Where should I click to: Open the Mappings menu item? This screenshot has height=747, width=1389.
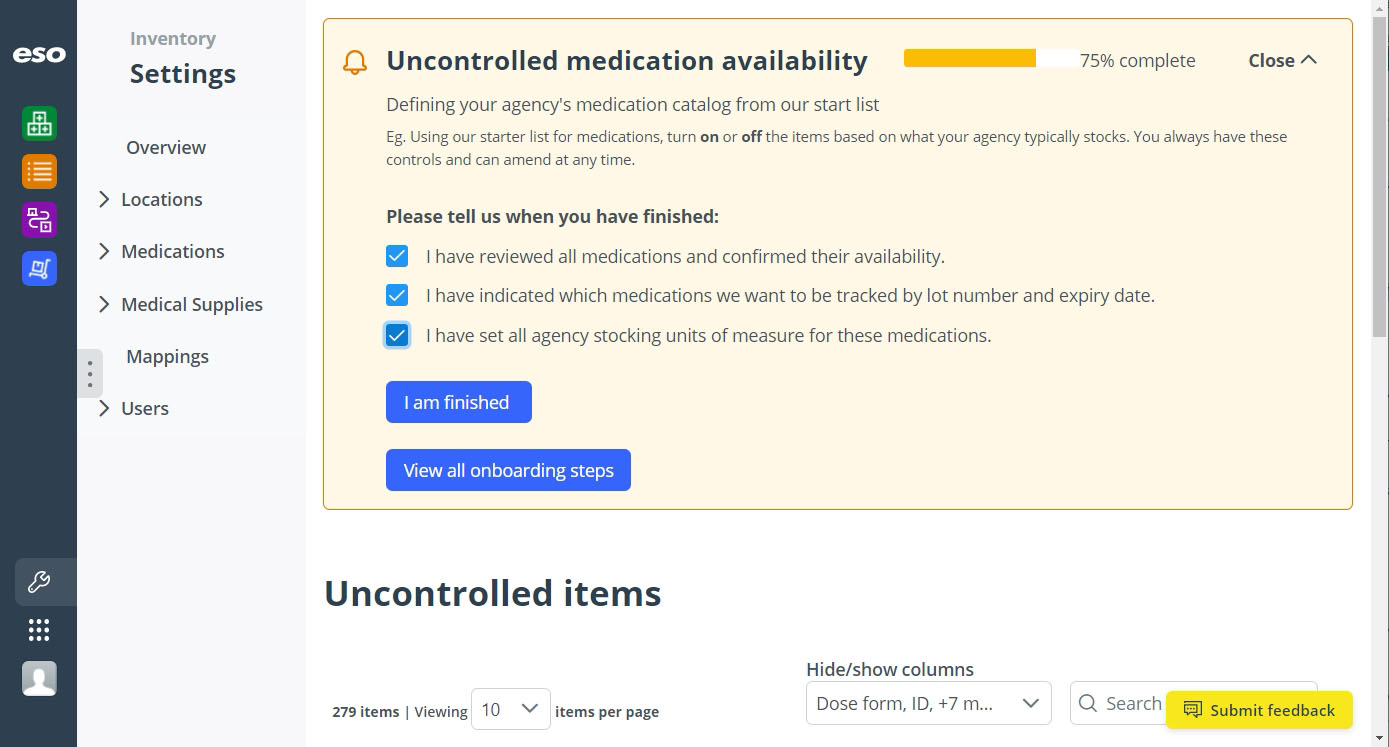click(x=167, y=356)
